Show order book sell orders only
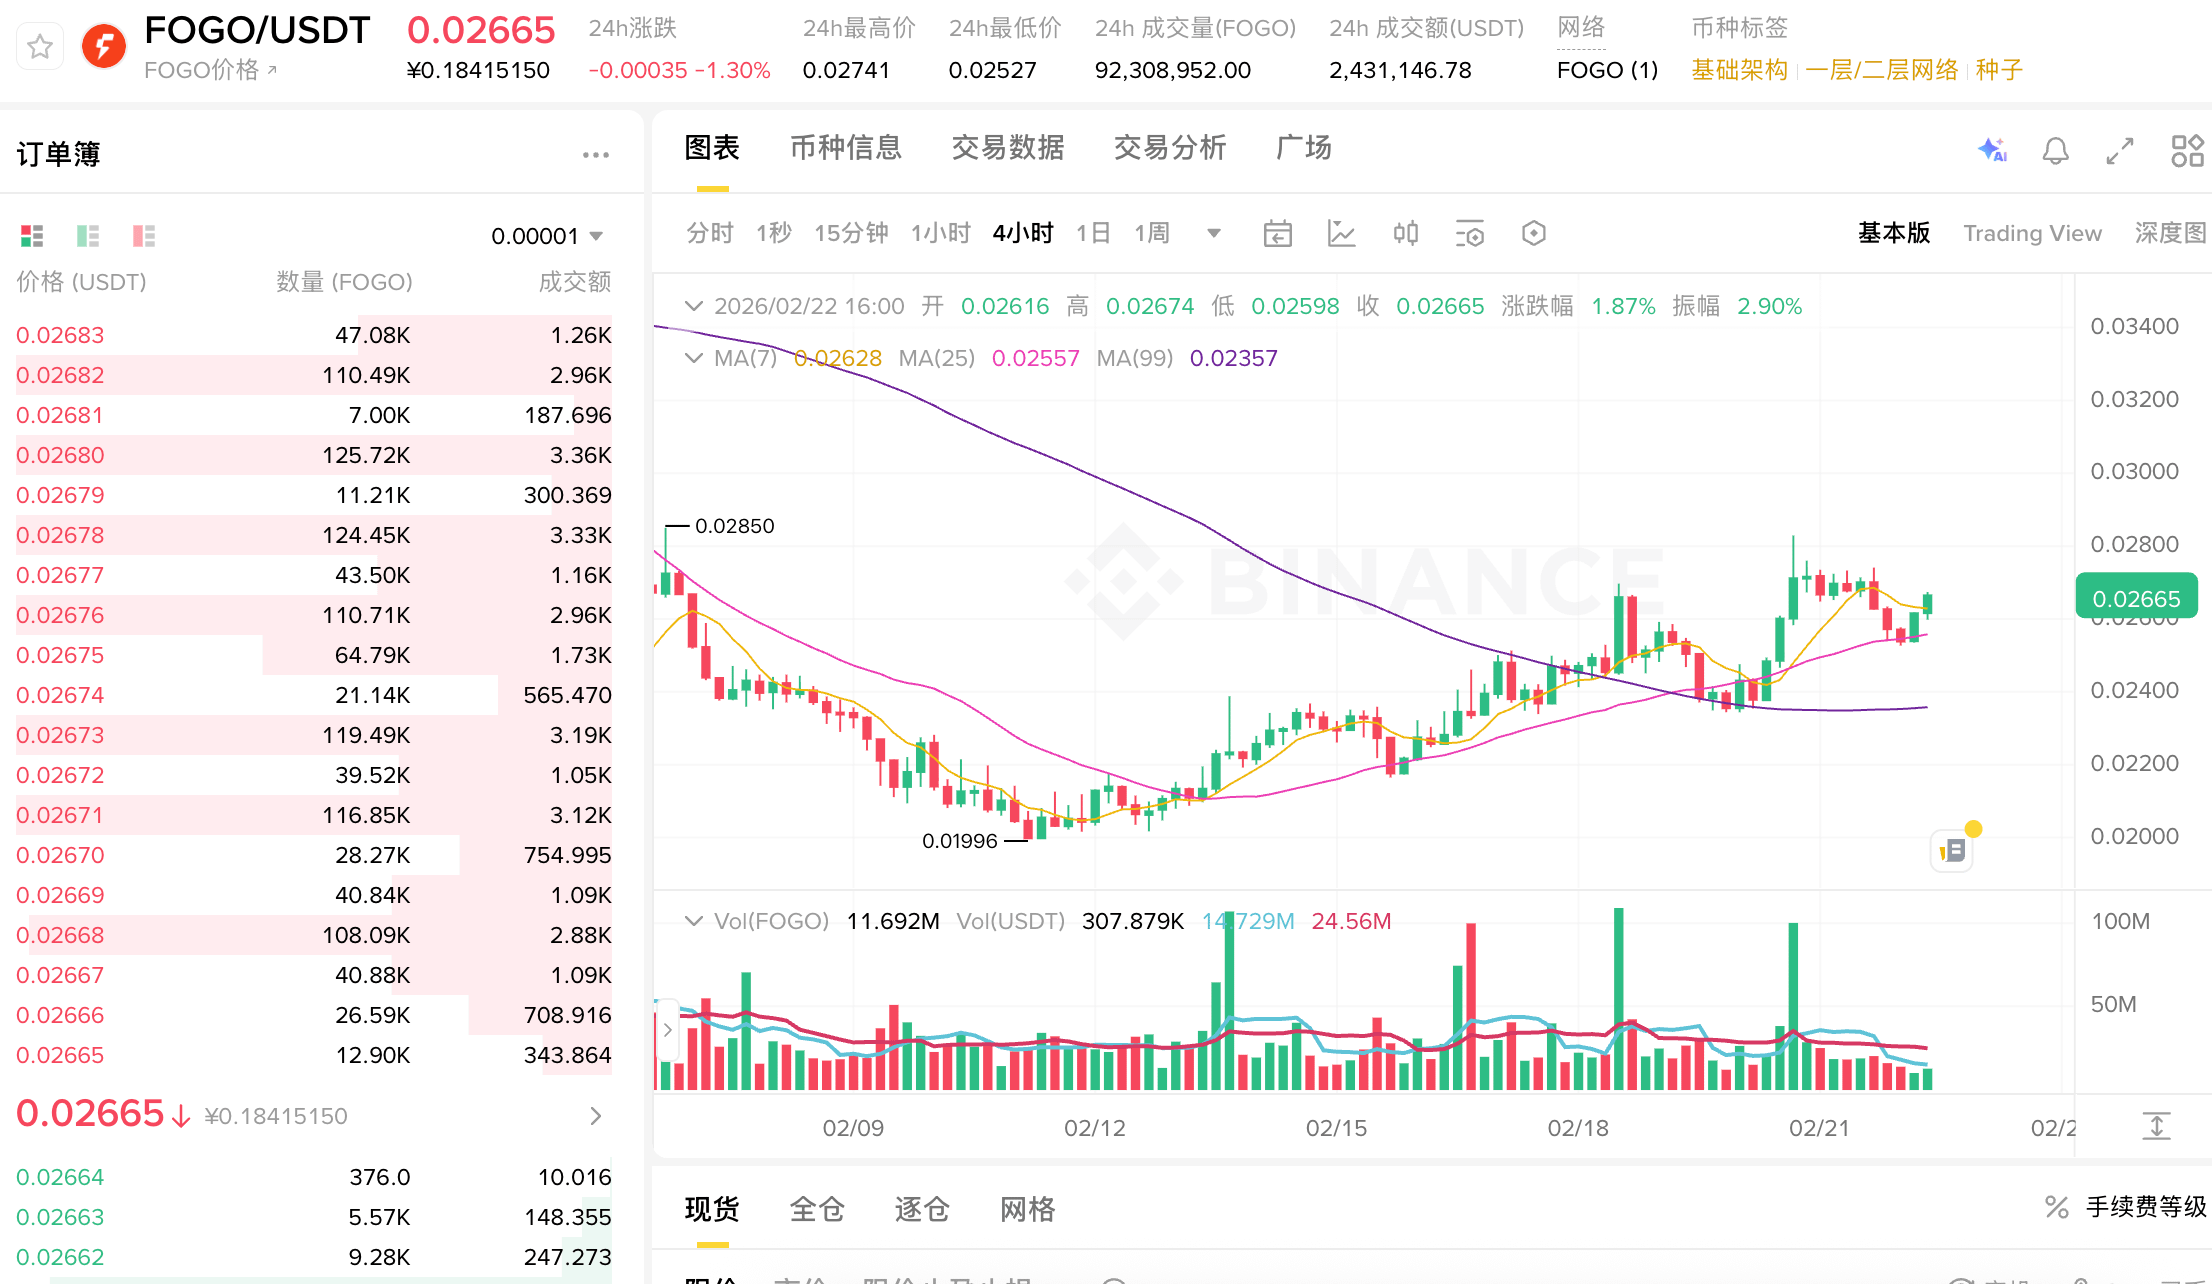This screenshot has width=2212, height=1284. point(144,236)
